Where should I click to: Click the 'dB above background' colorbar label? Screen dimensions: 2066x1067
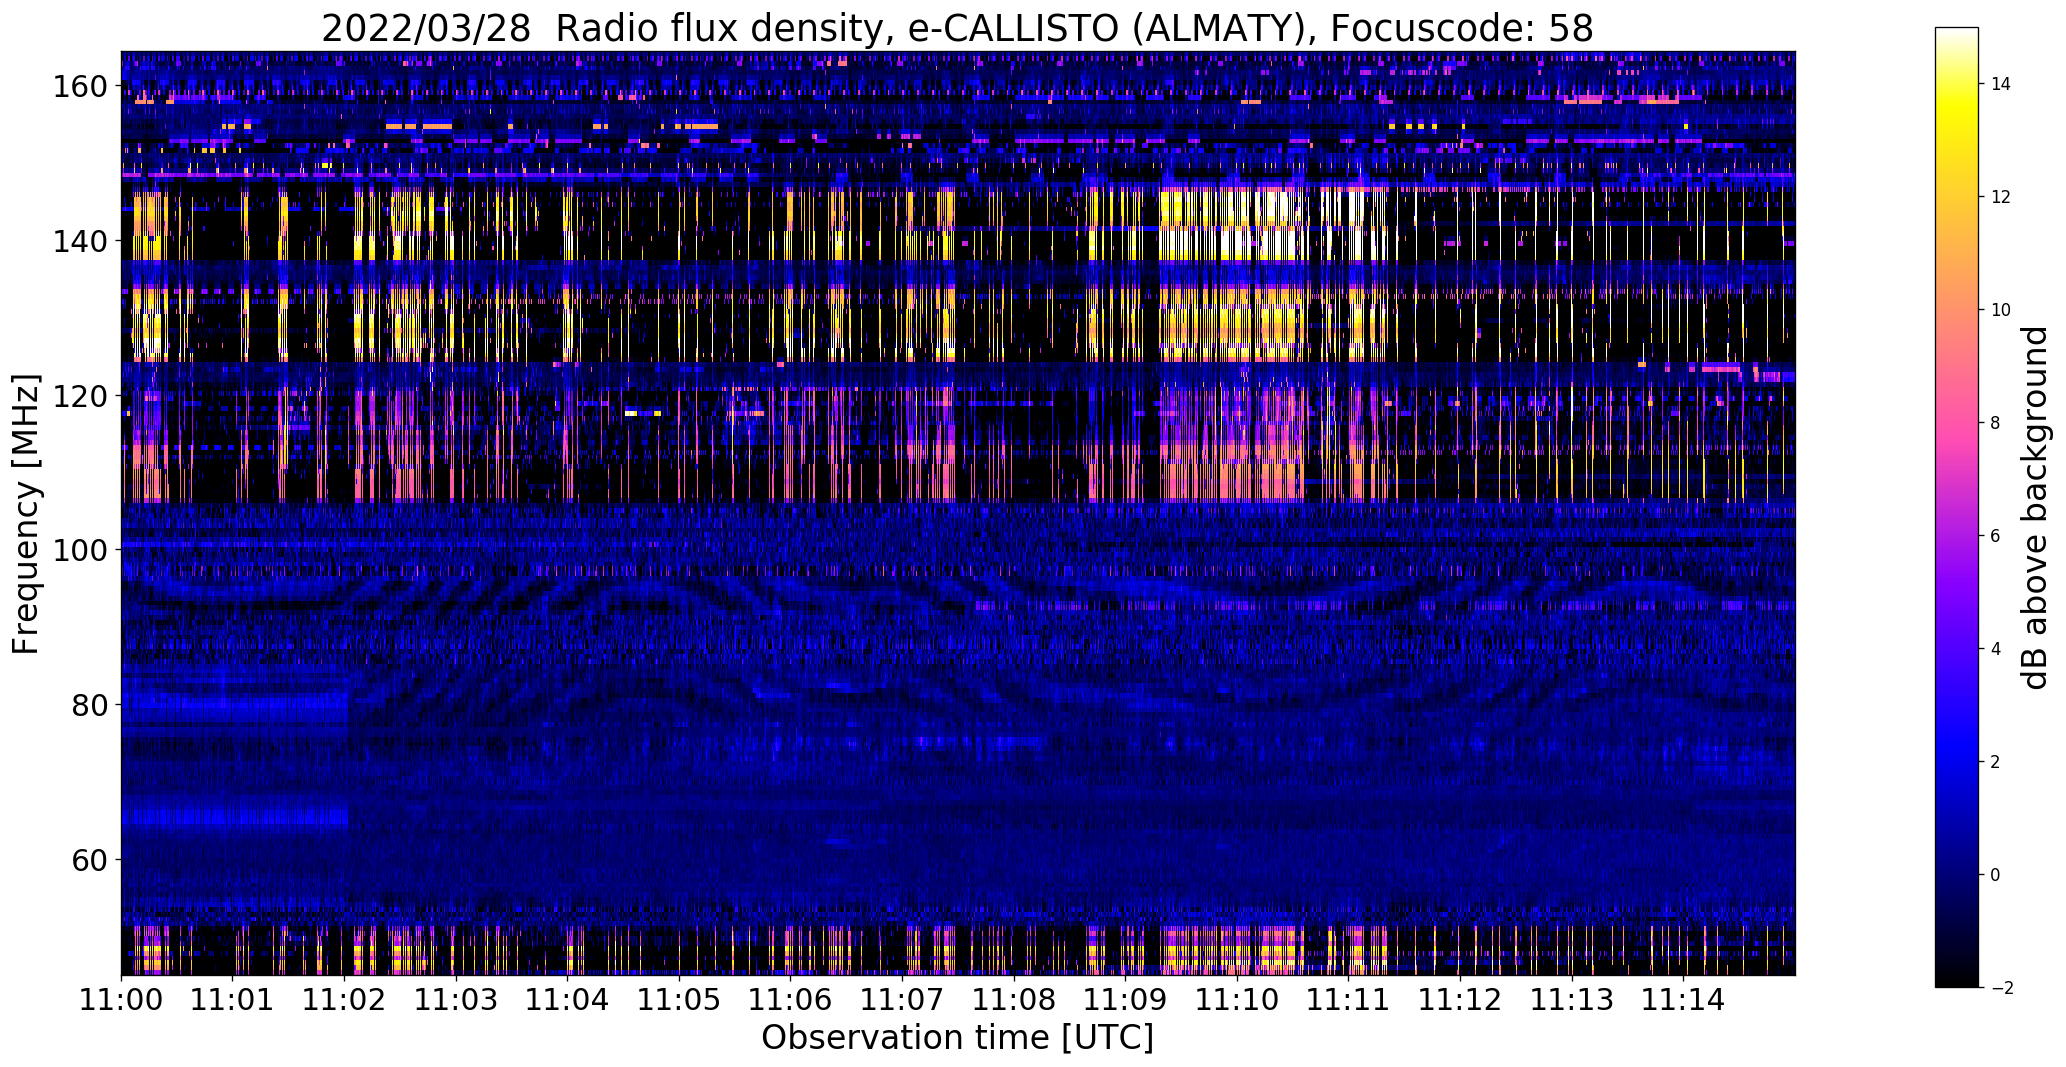(2035, 507)
